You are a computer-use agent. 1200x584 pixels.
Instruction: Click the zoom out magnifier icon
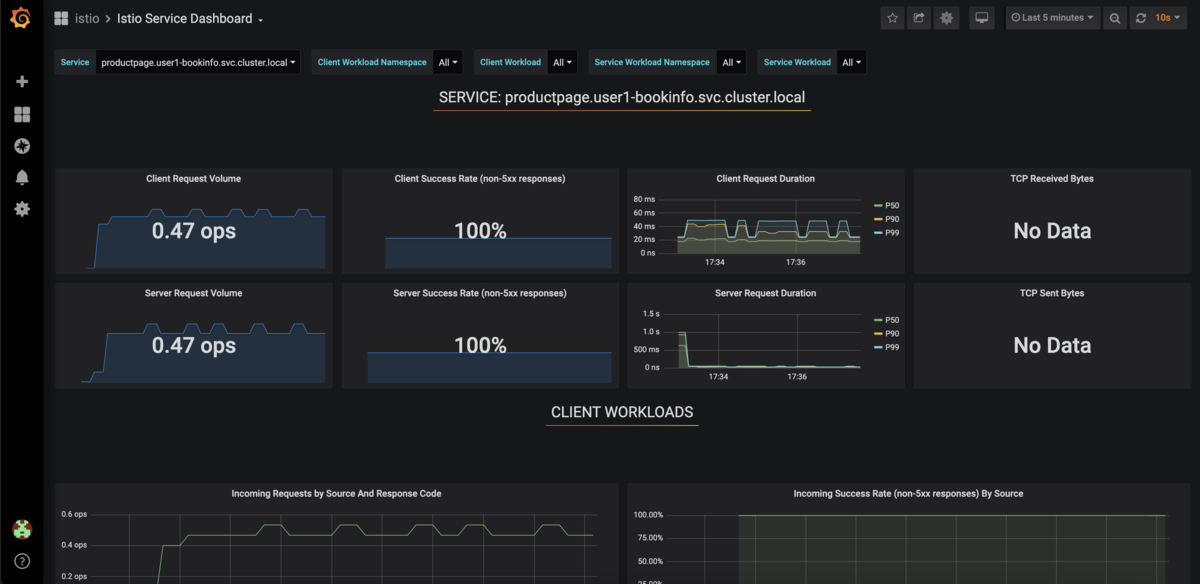(x=1115, y=18)
